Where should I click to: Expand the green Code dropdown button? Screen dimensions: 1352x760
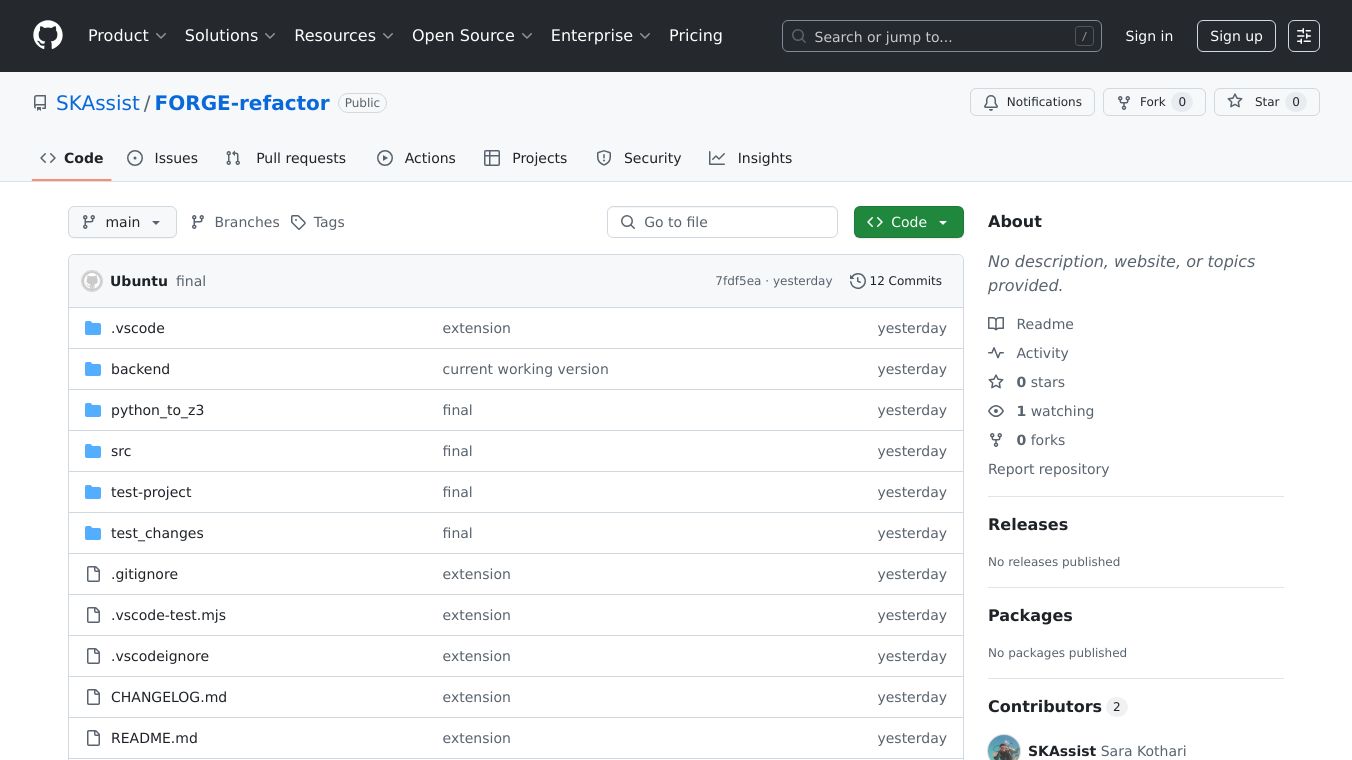coord(908,222)
